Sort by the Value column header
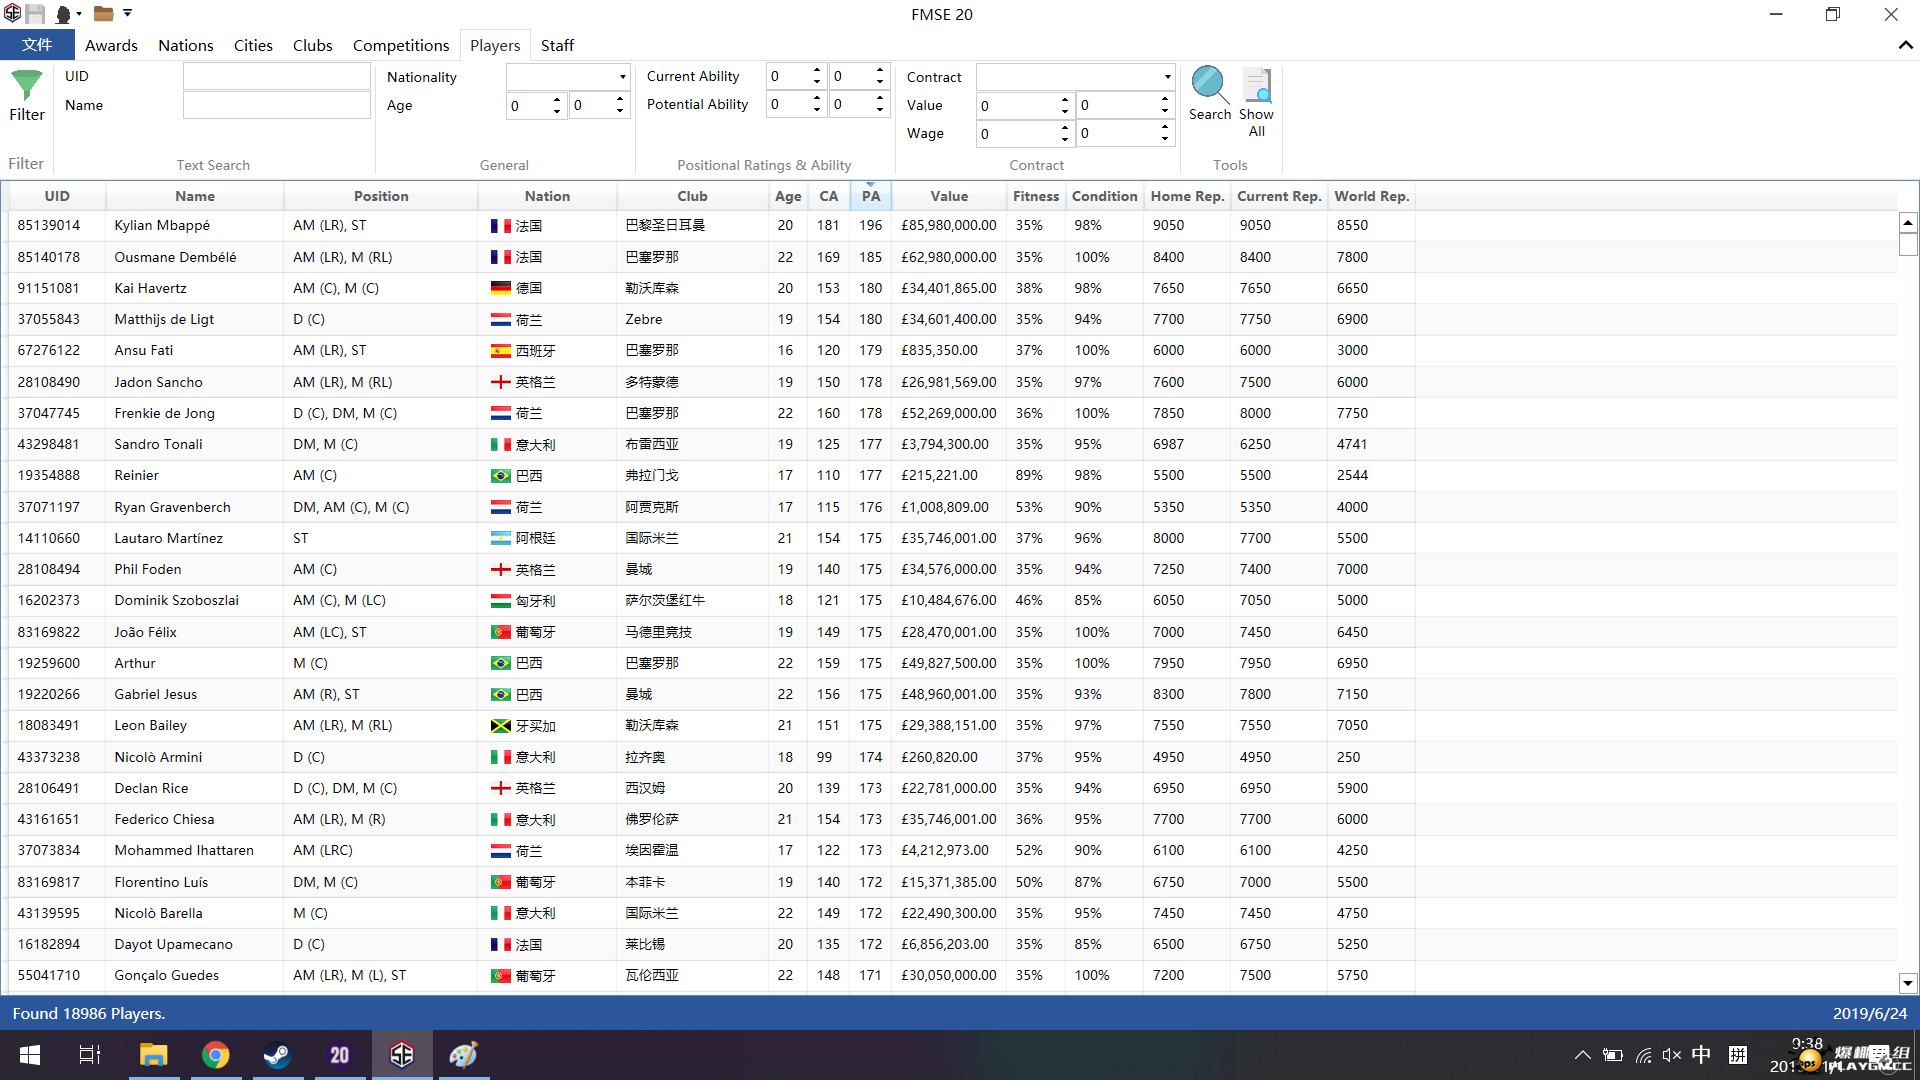The height and width of the screenshot is (1080, 1920). [x=948, y=196]
